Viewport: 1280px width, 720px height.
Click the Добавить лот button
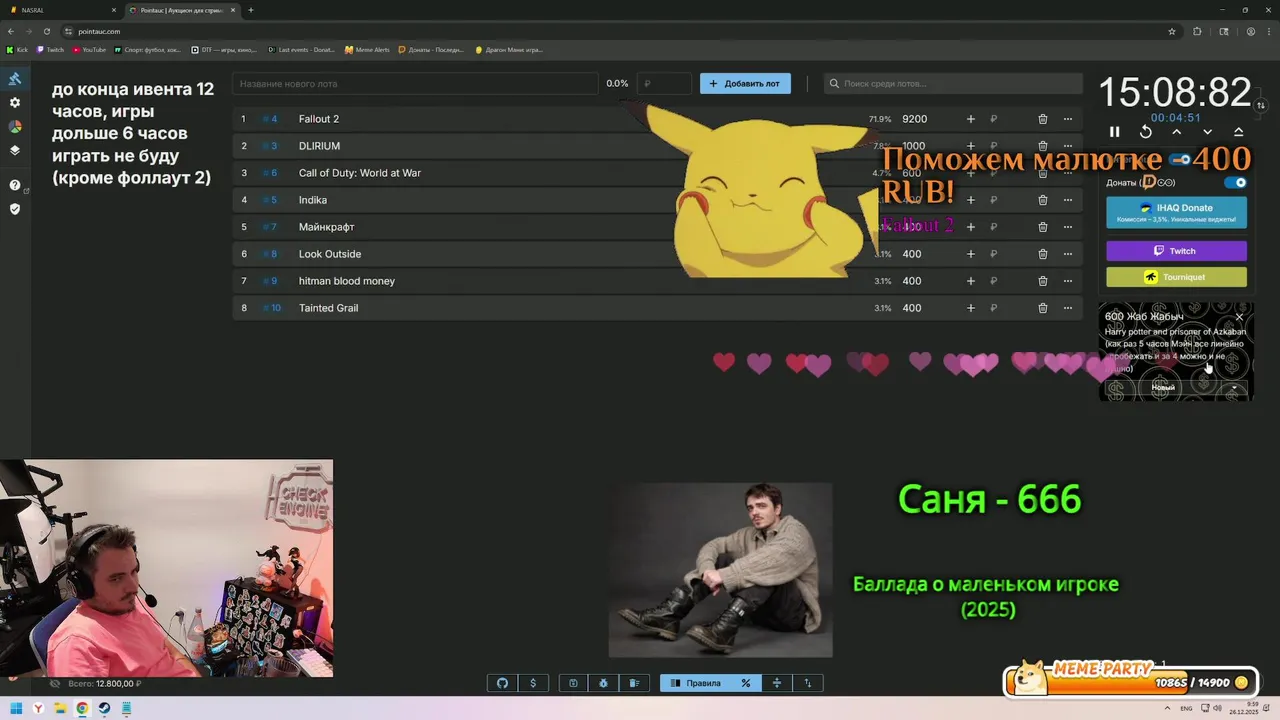tap(745, 84)
